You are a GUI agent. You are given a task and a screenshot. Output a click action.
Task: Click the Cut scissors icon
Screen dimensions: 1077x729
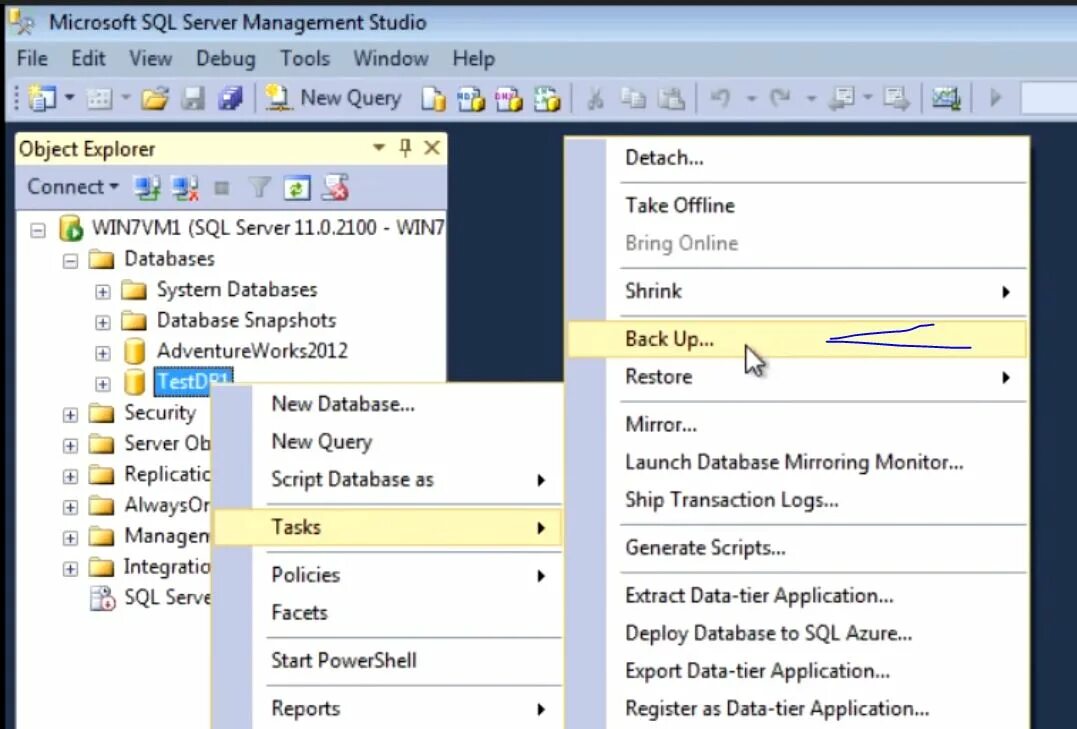click(595, 99)
